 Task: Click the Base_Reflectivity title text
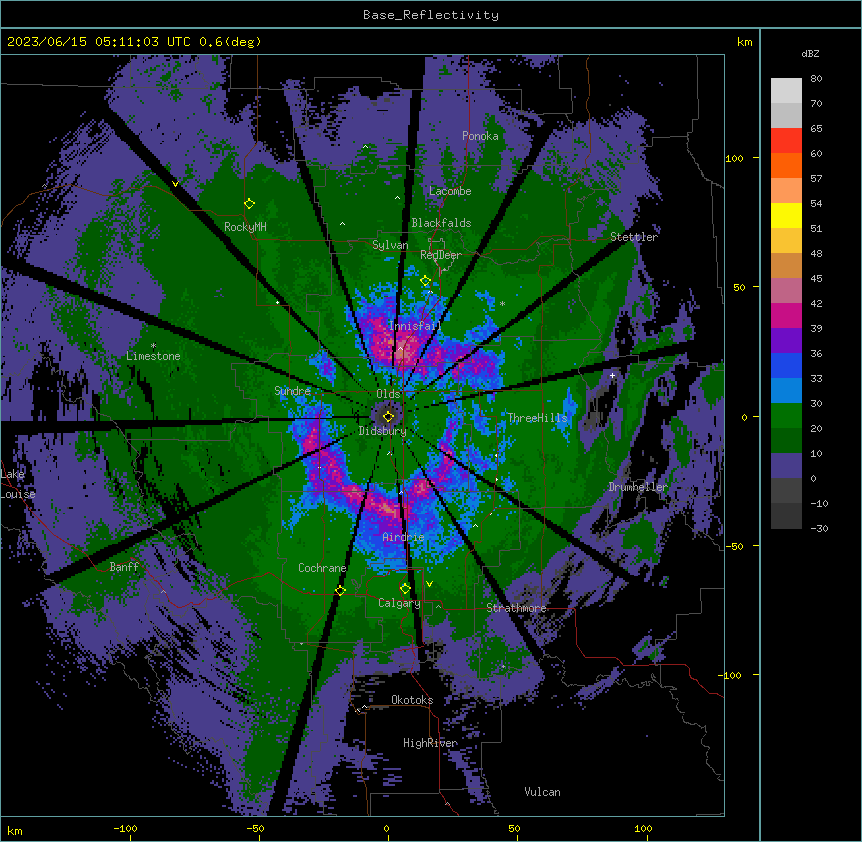(x=431, y=15)
